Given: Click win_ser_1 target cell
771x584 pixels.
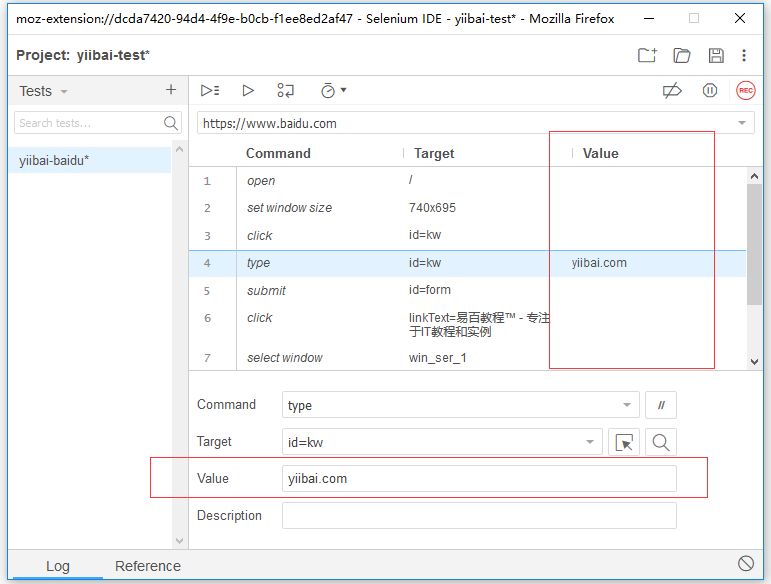Looking at the screenshot, I should (x=438, y=358).
